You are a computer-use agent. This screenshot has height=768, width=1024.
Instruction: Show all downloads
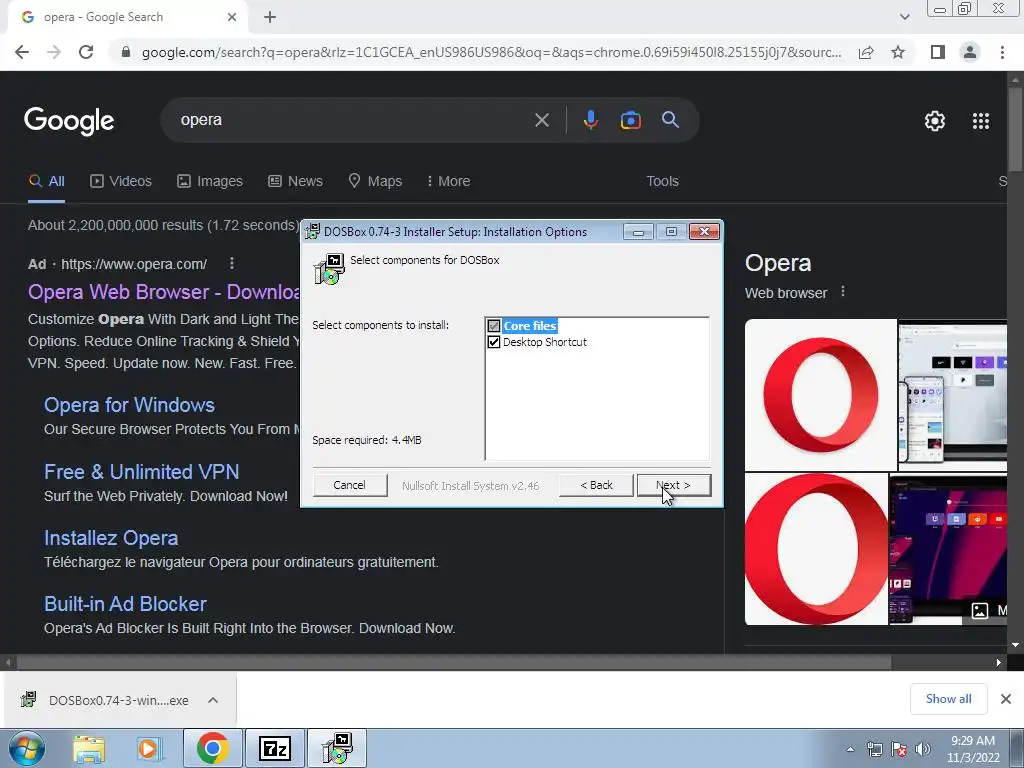(948, 699)
